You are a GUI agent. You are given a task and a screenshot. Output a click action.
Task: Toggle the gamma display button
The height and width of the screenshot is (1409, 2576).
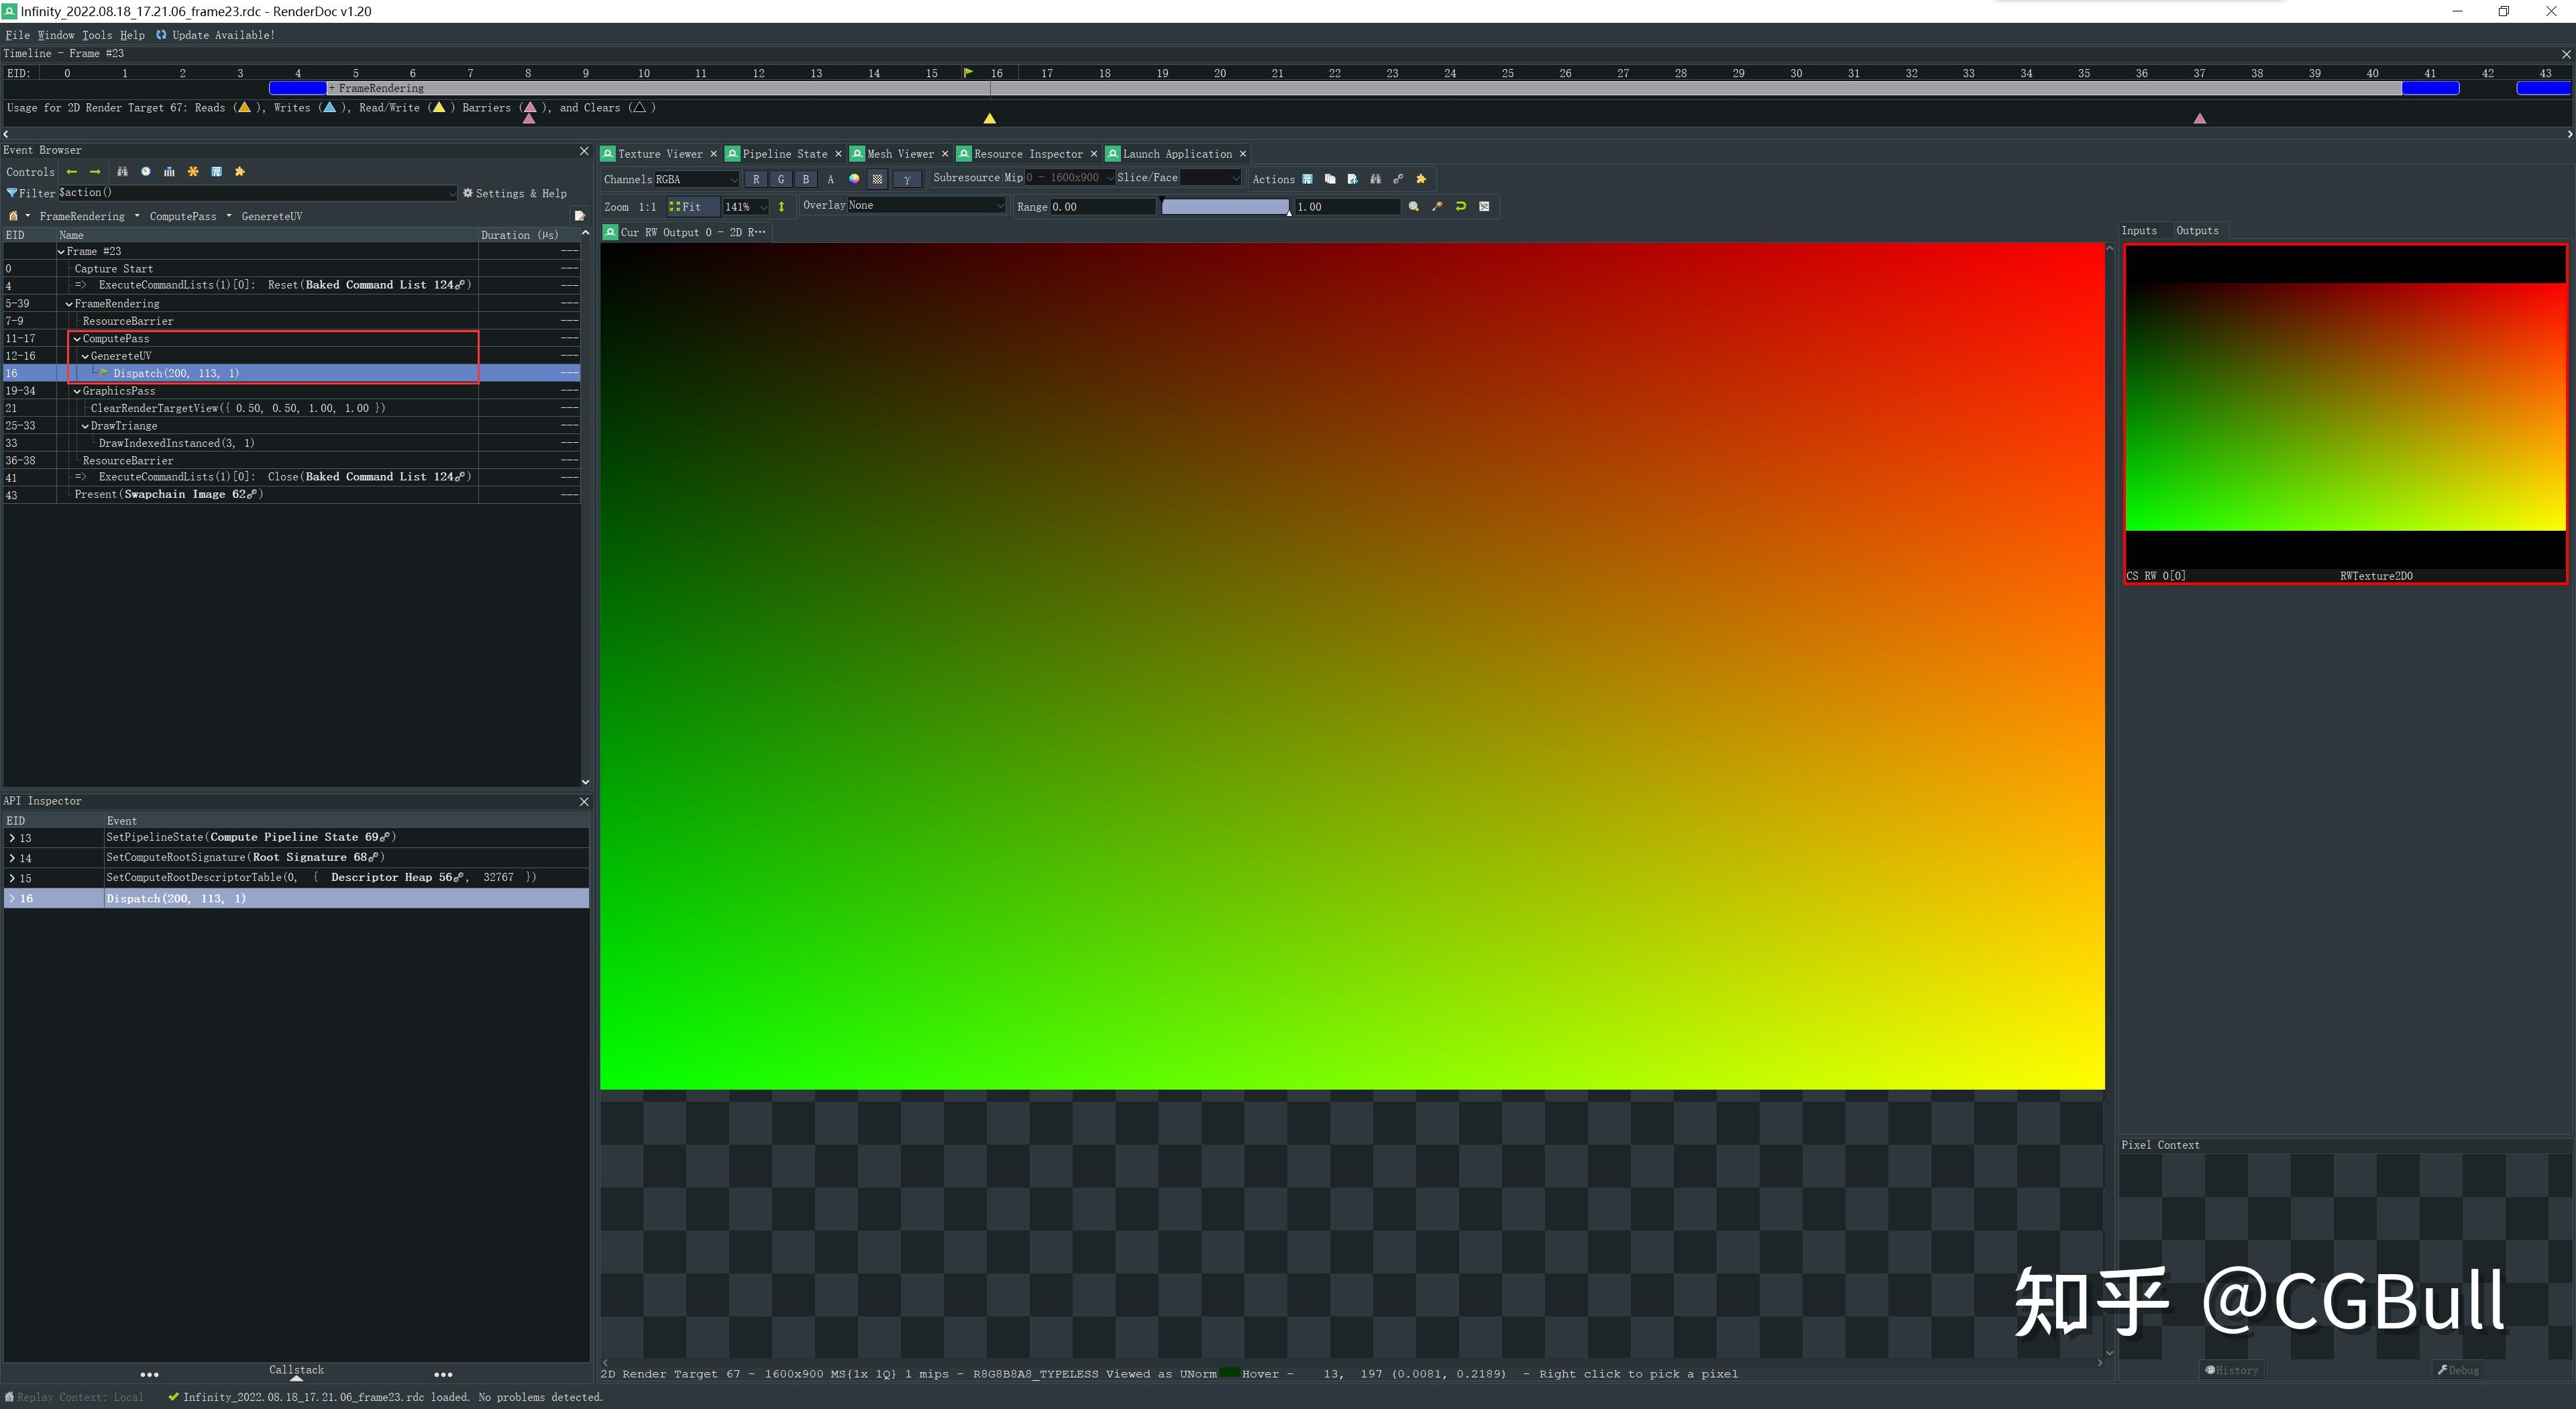tap(906, 179)
